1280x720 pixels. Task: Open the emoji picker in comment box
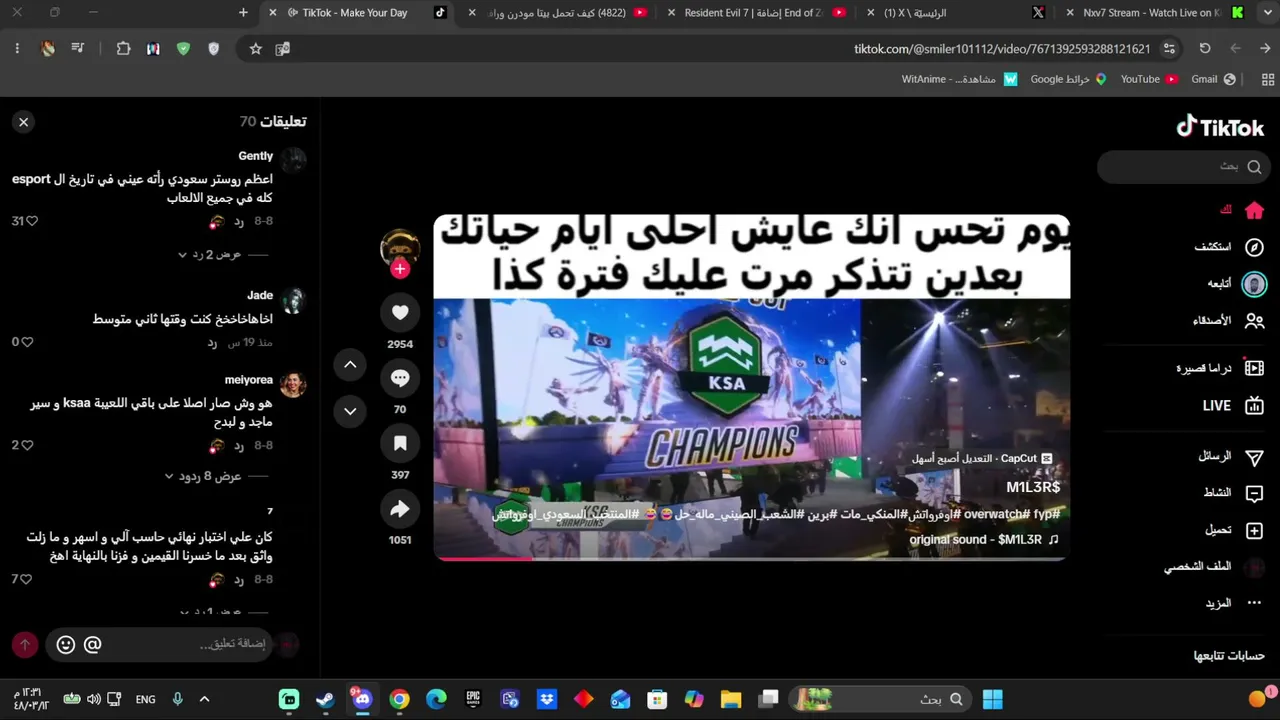(66, 645)
